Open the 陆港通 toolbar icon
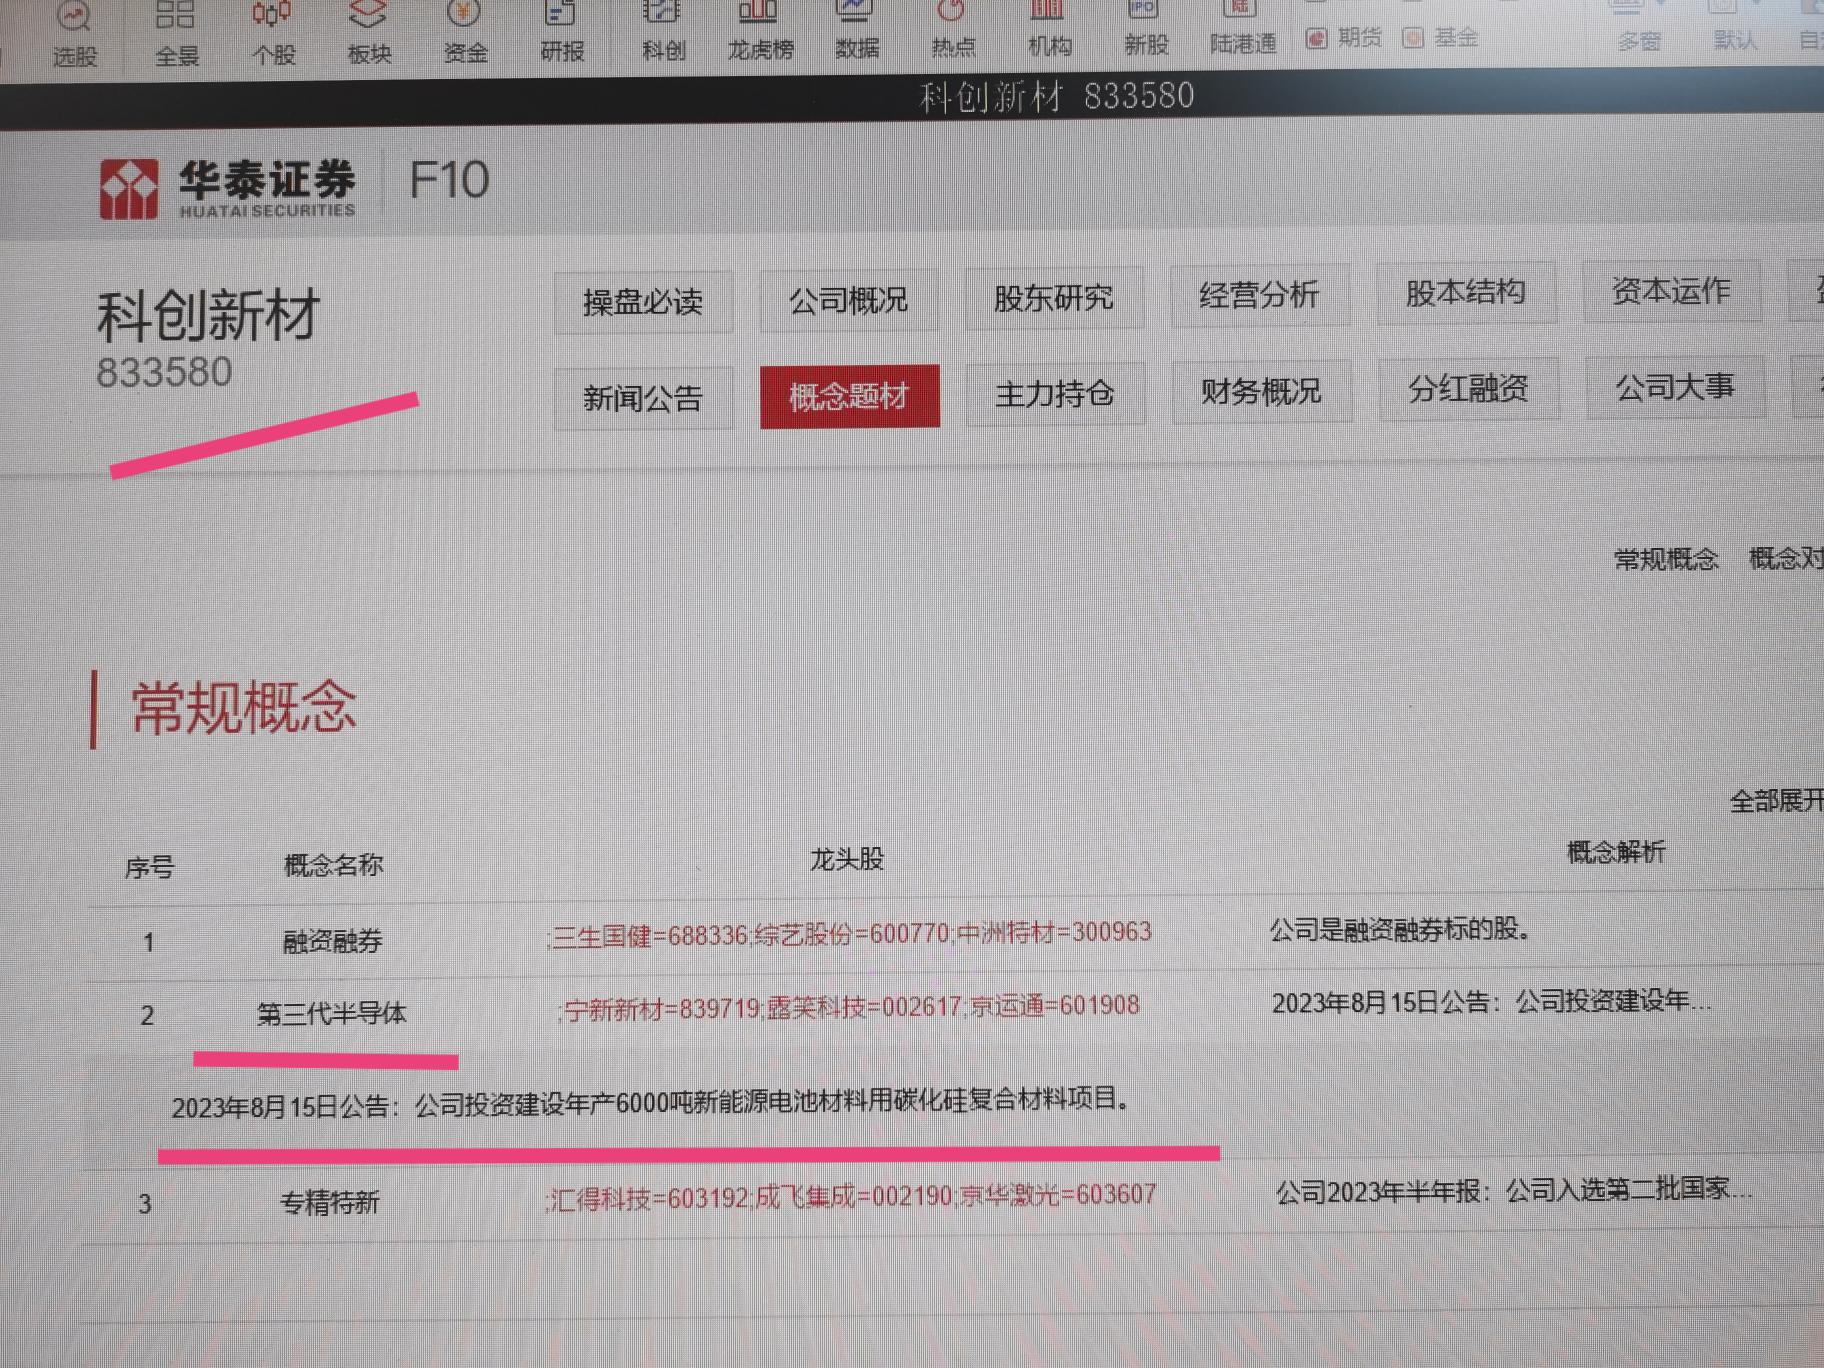 pyautogui.click(x=1242, y=26)
